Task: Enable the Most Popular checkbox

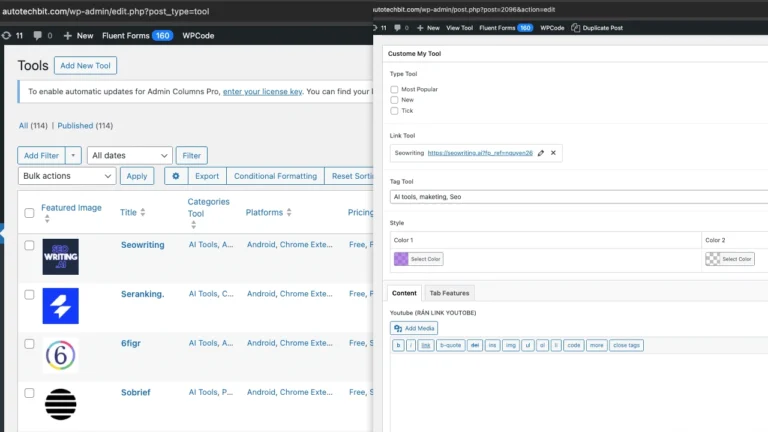Action: click(x=394, y=89)
